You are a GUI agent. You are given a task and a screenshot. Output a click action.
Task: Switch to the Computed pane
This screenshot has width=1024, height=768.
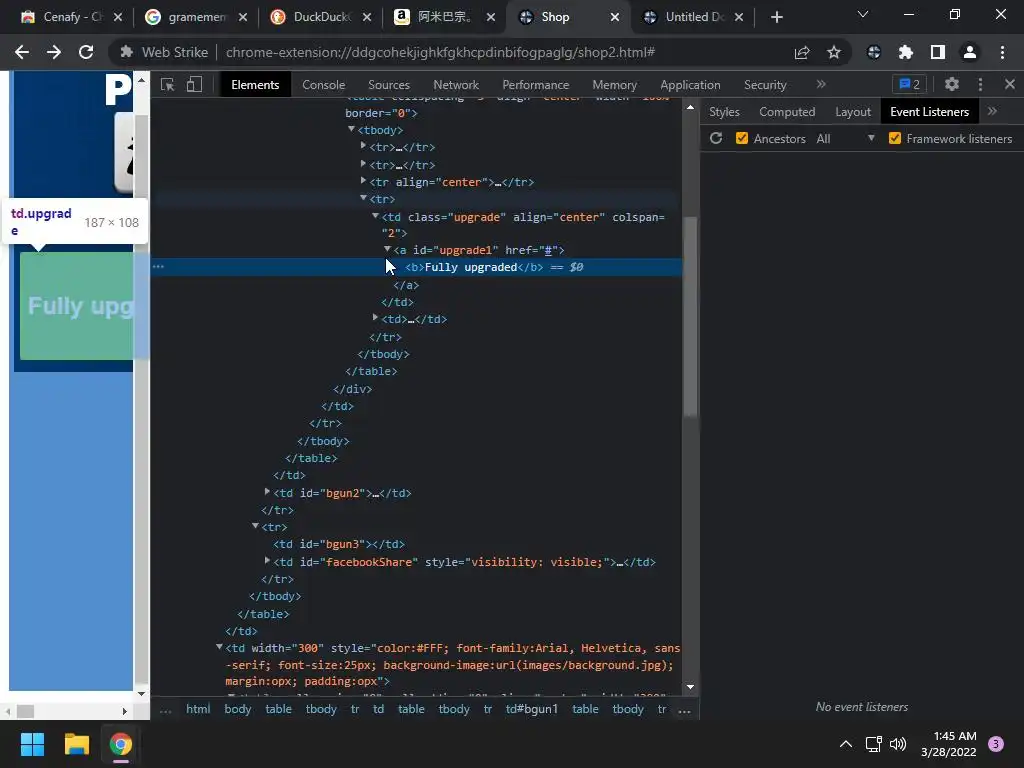(x=787, y=112)
